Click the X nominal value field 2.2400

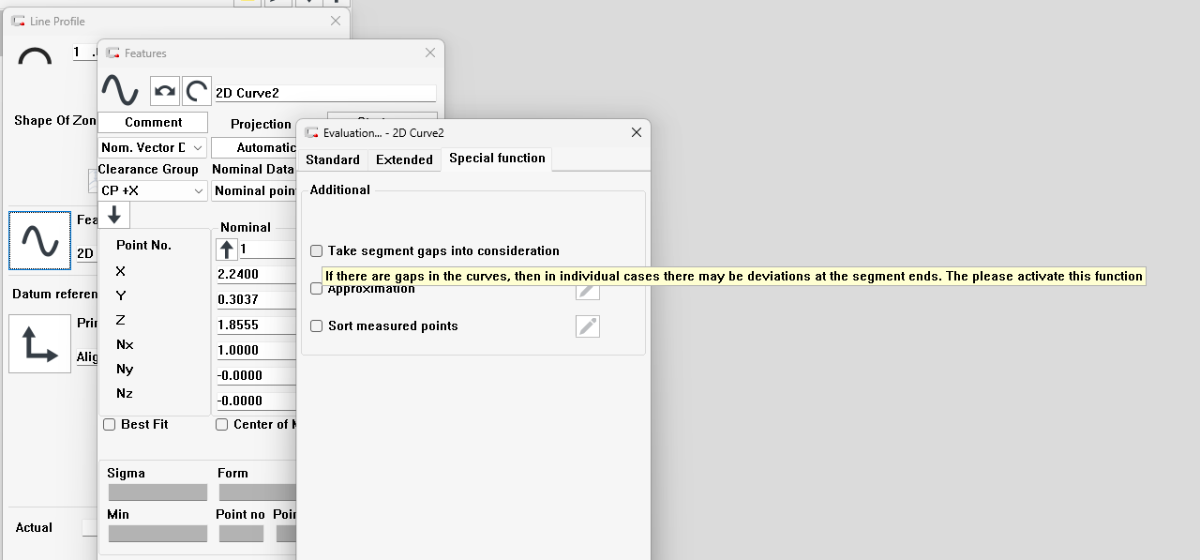[255, 275]
